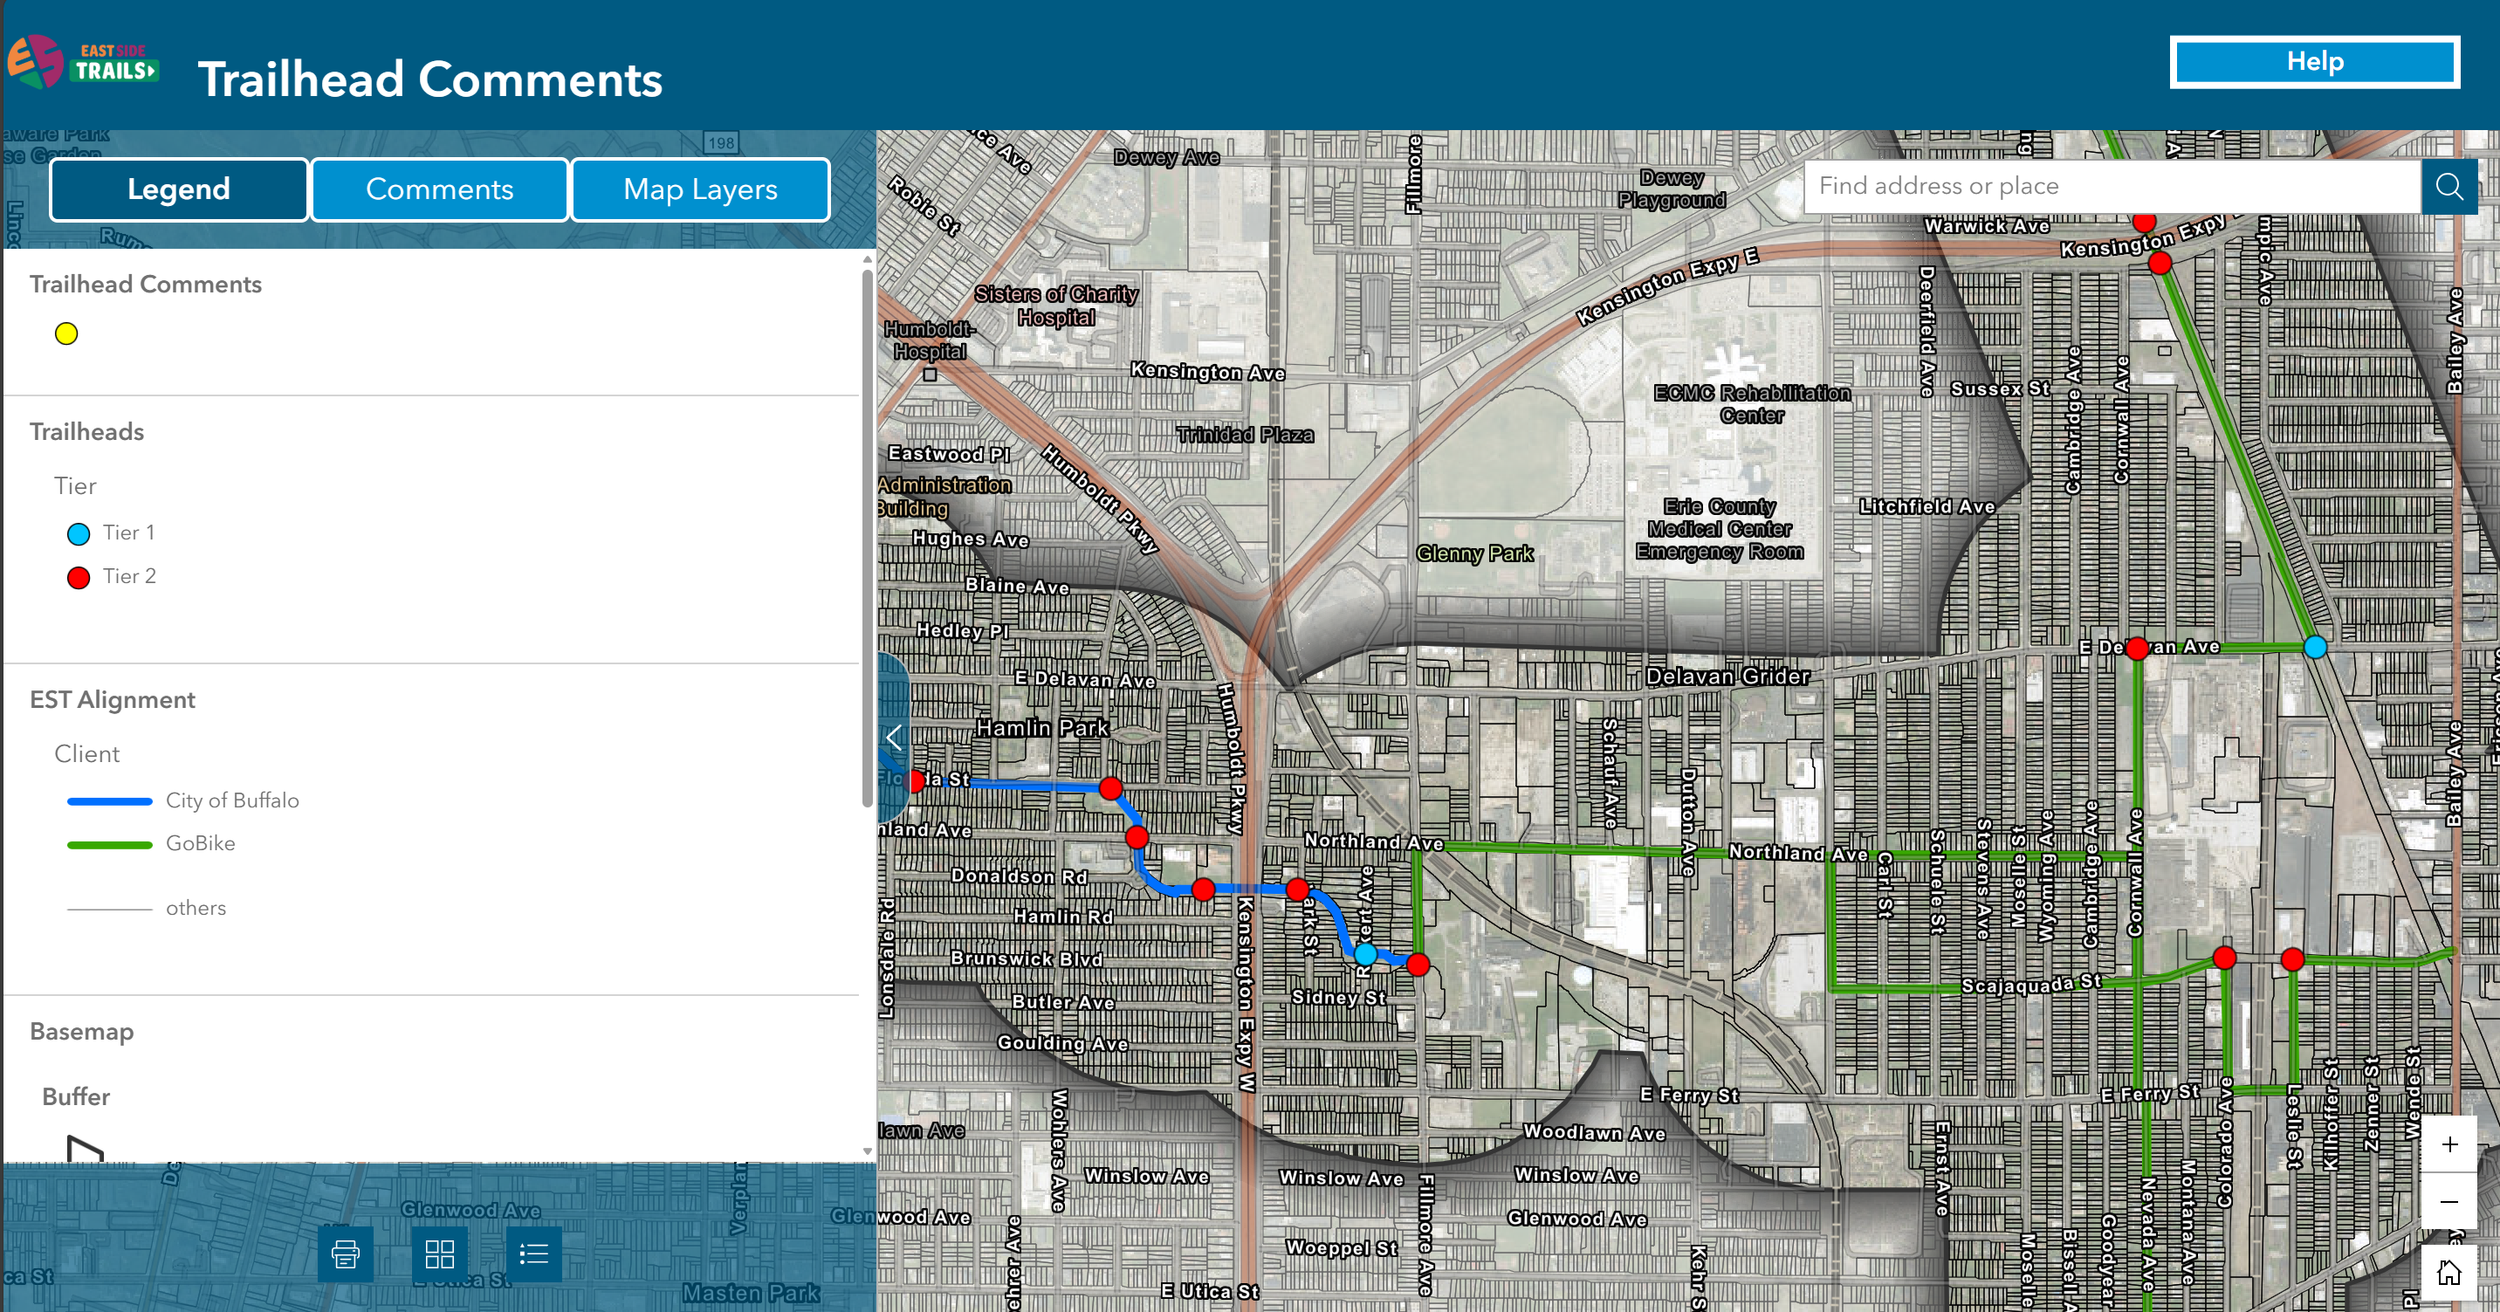Screen dimensions: 2500x1312
Task: Collapse the side panel arrow
Action: pyautogui.click(x=894, y=738)
